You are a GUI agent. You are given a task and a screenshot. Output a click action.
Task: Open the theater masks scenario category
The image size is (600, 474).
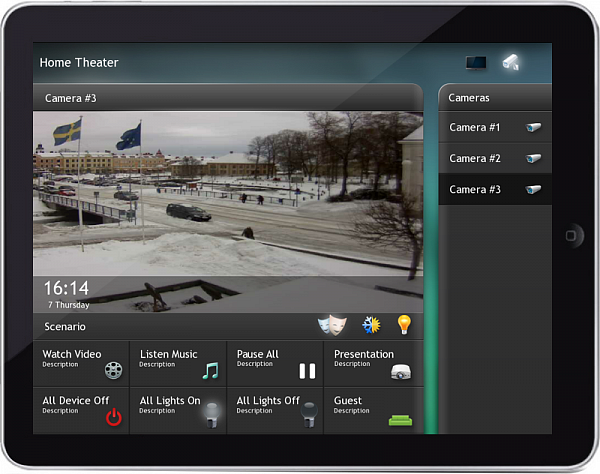[331, 325]
